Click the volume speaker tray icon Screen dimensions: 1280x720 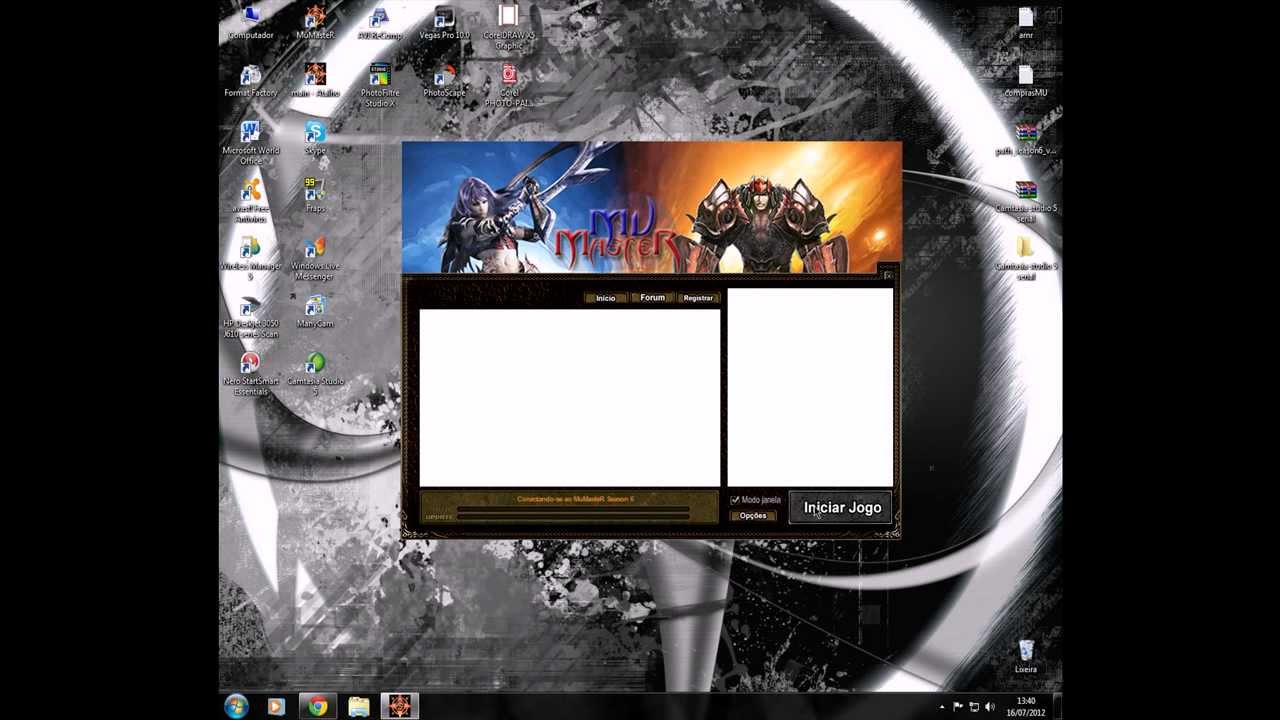[x=989, y=707]
